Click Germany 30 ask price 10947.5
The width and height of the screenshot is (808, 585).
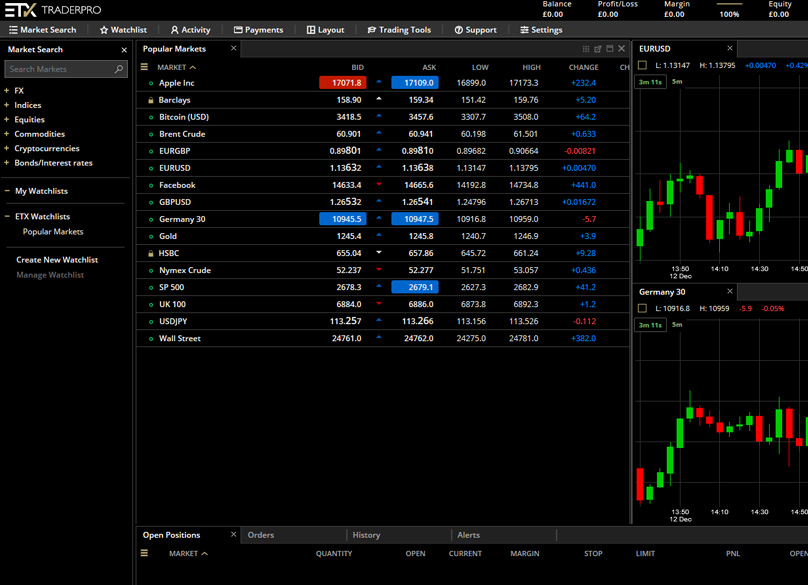[x=415, y=219]
